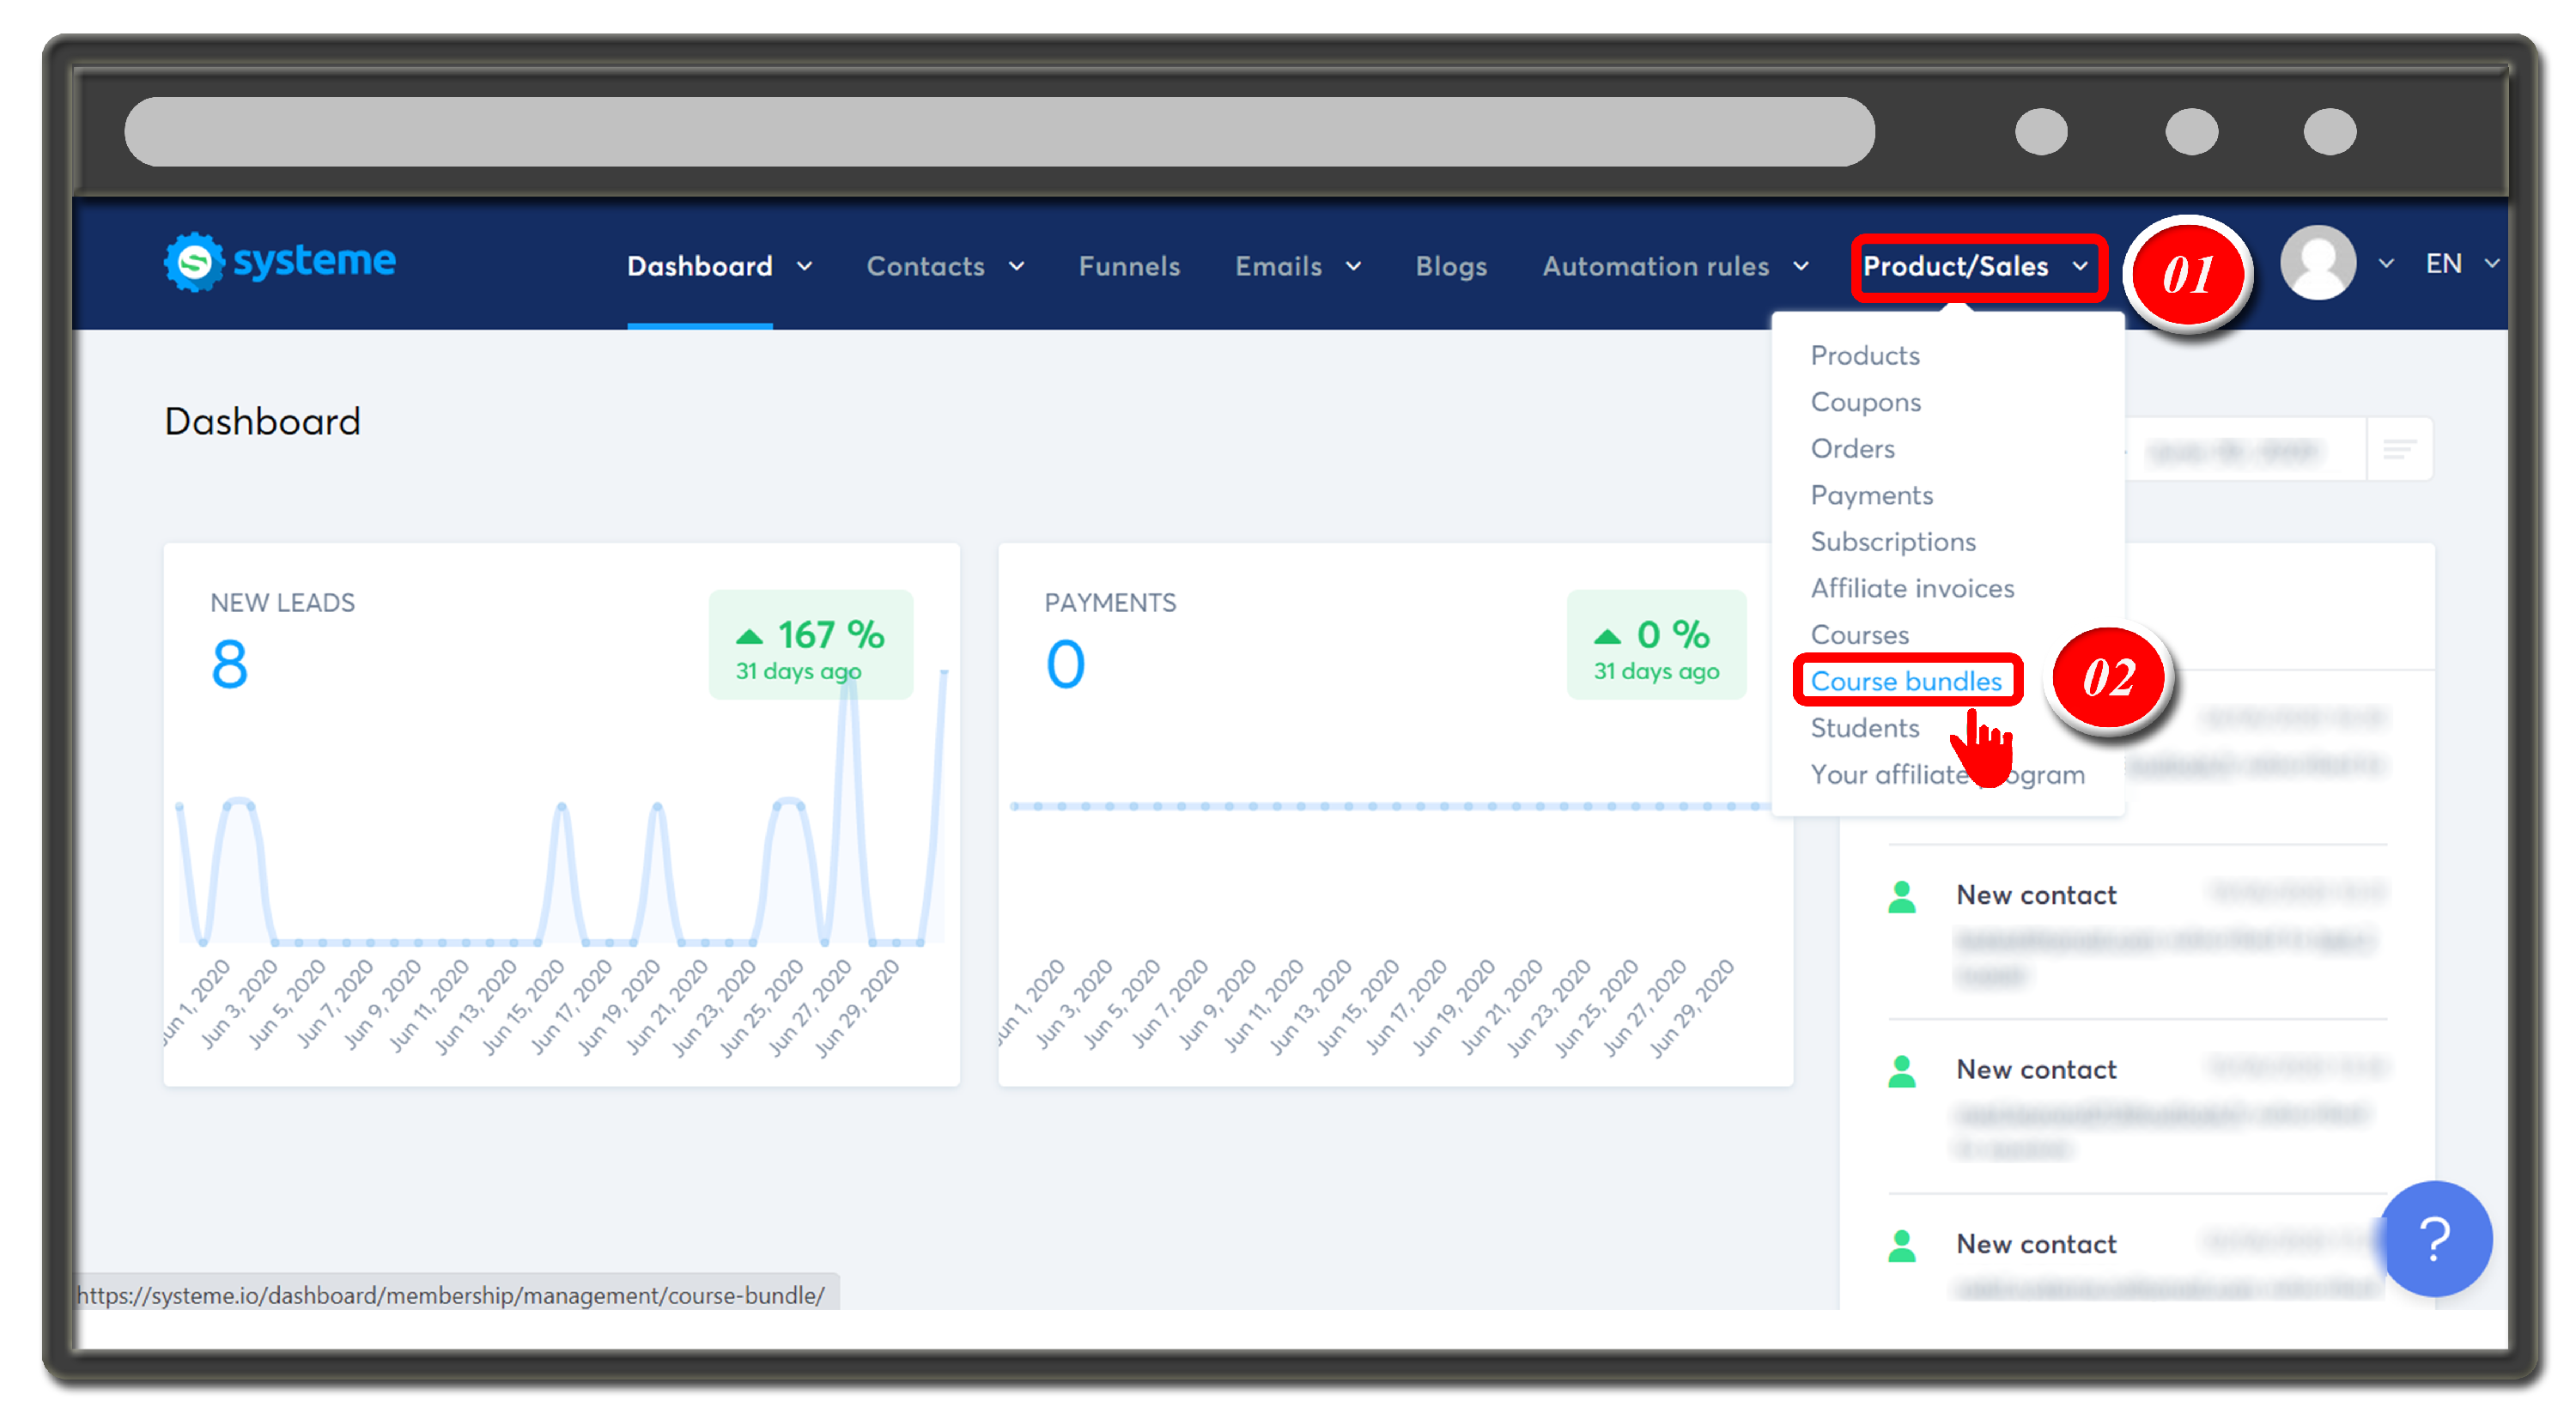Click the profile avatar icon
This screenshot has width=2576, height=1413.
(2320, 262)
